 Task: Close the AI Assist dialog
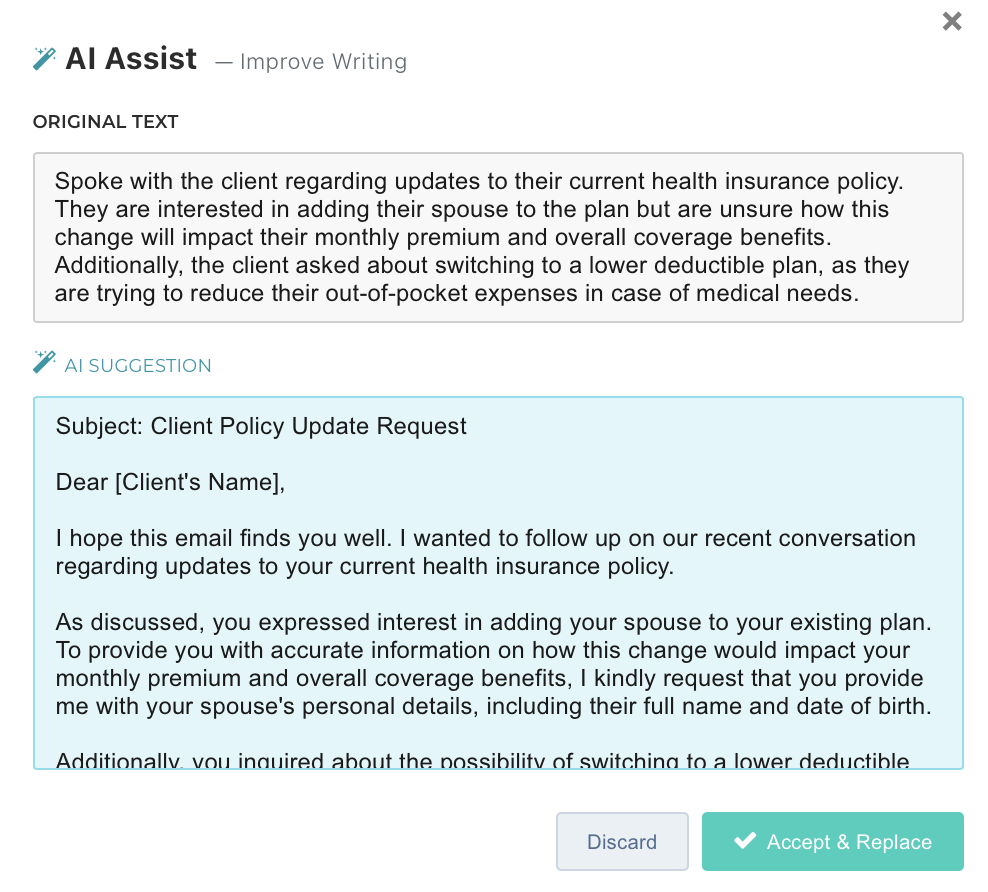(952, 21)
